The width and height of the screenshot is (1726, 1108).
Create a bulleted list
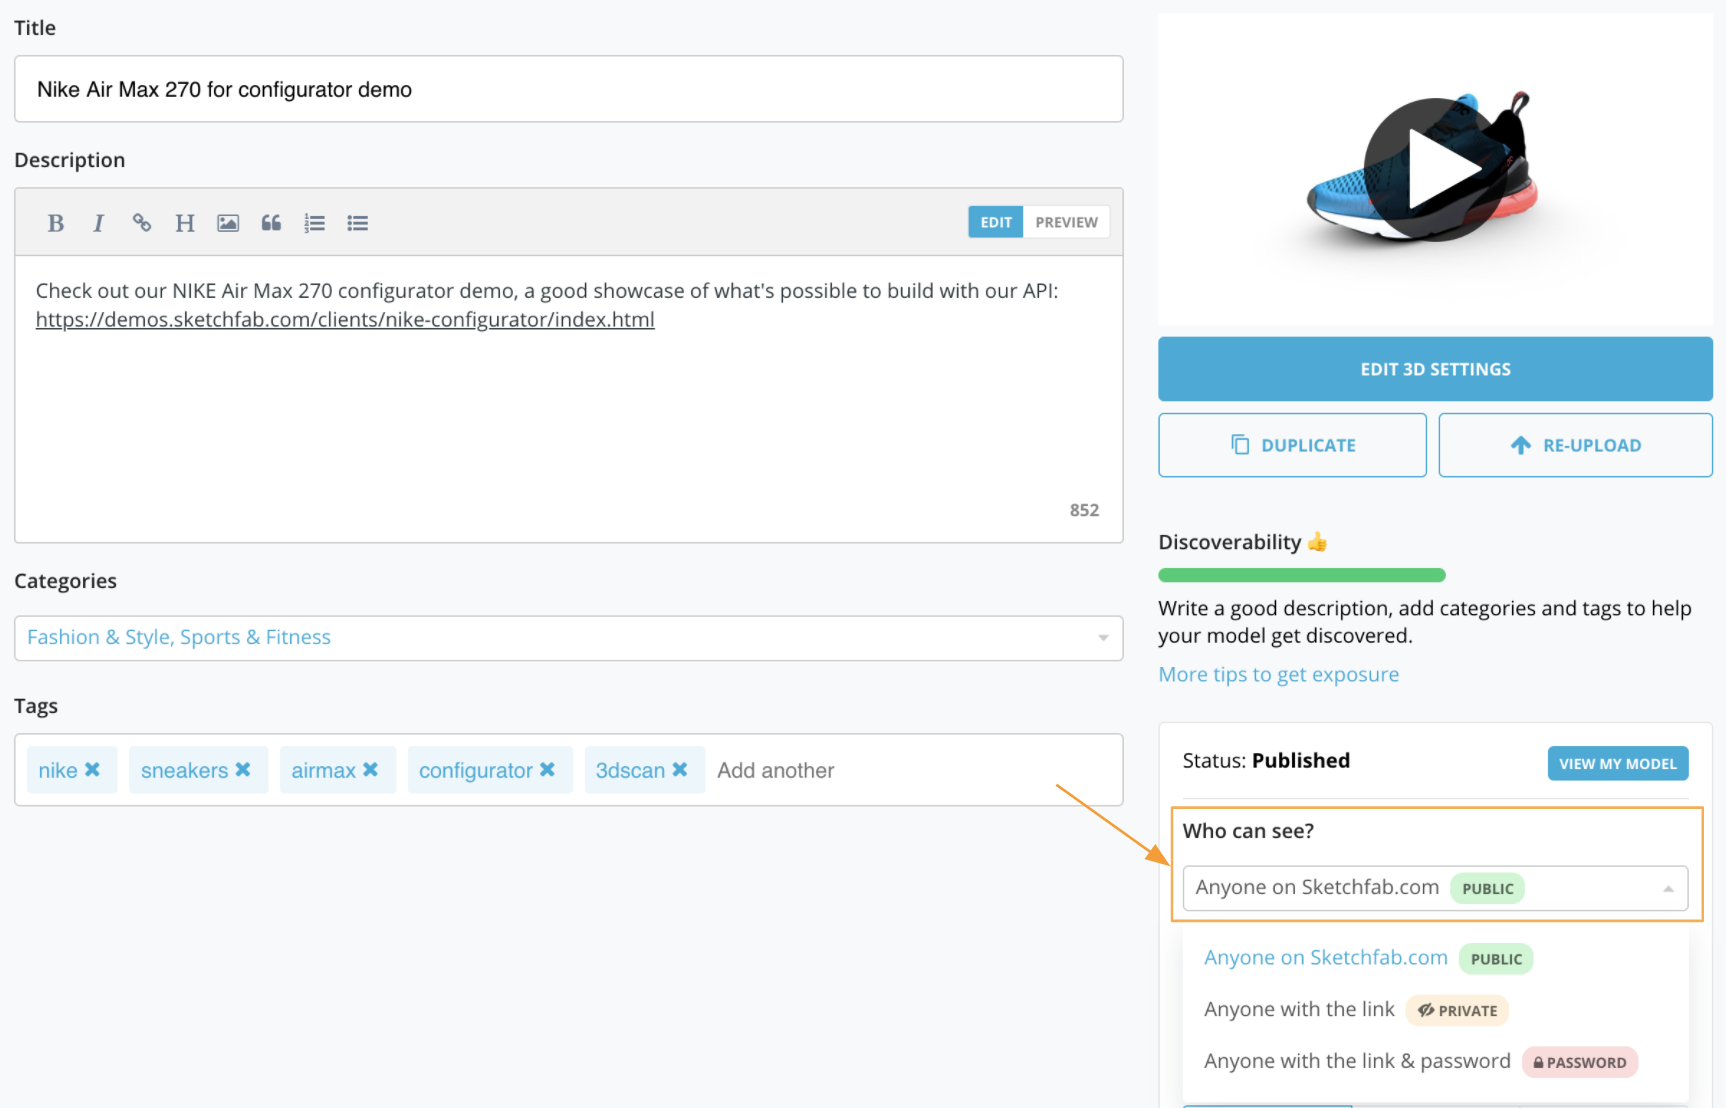point(358,223)
